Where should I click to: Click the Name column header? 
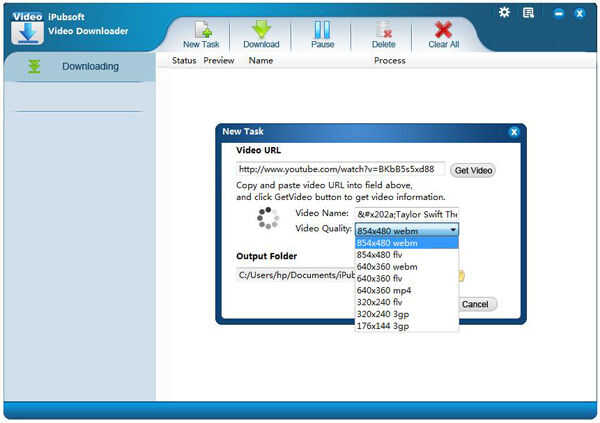coord(261,60)
